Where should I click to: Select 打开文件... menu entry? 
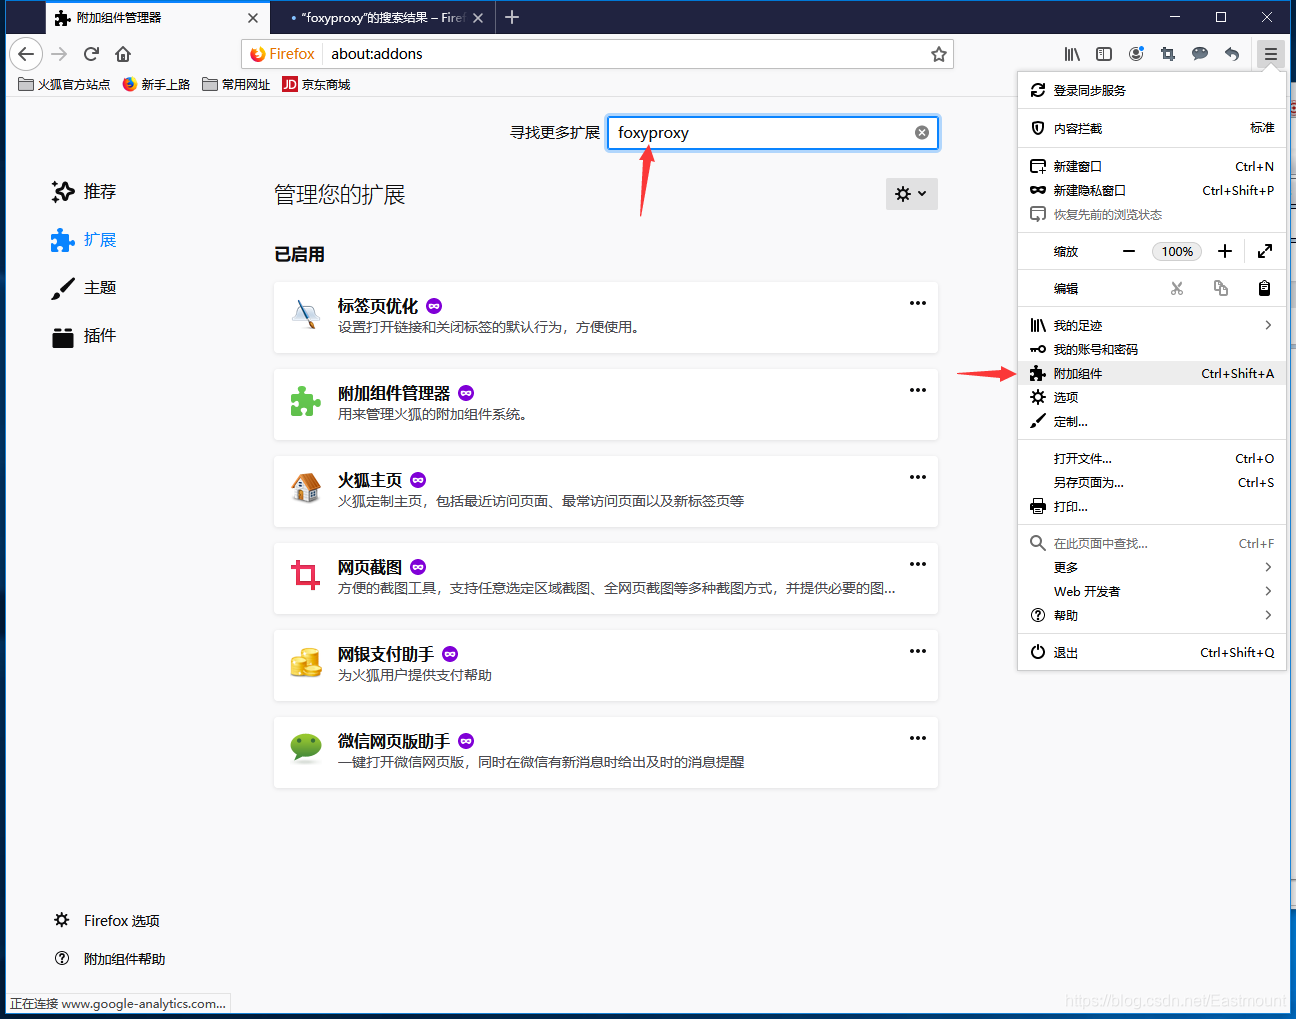tap(1152, 458)
